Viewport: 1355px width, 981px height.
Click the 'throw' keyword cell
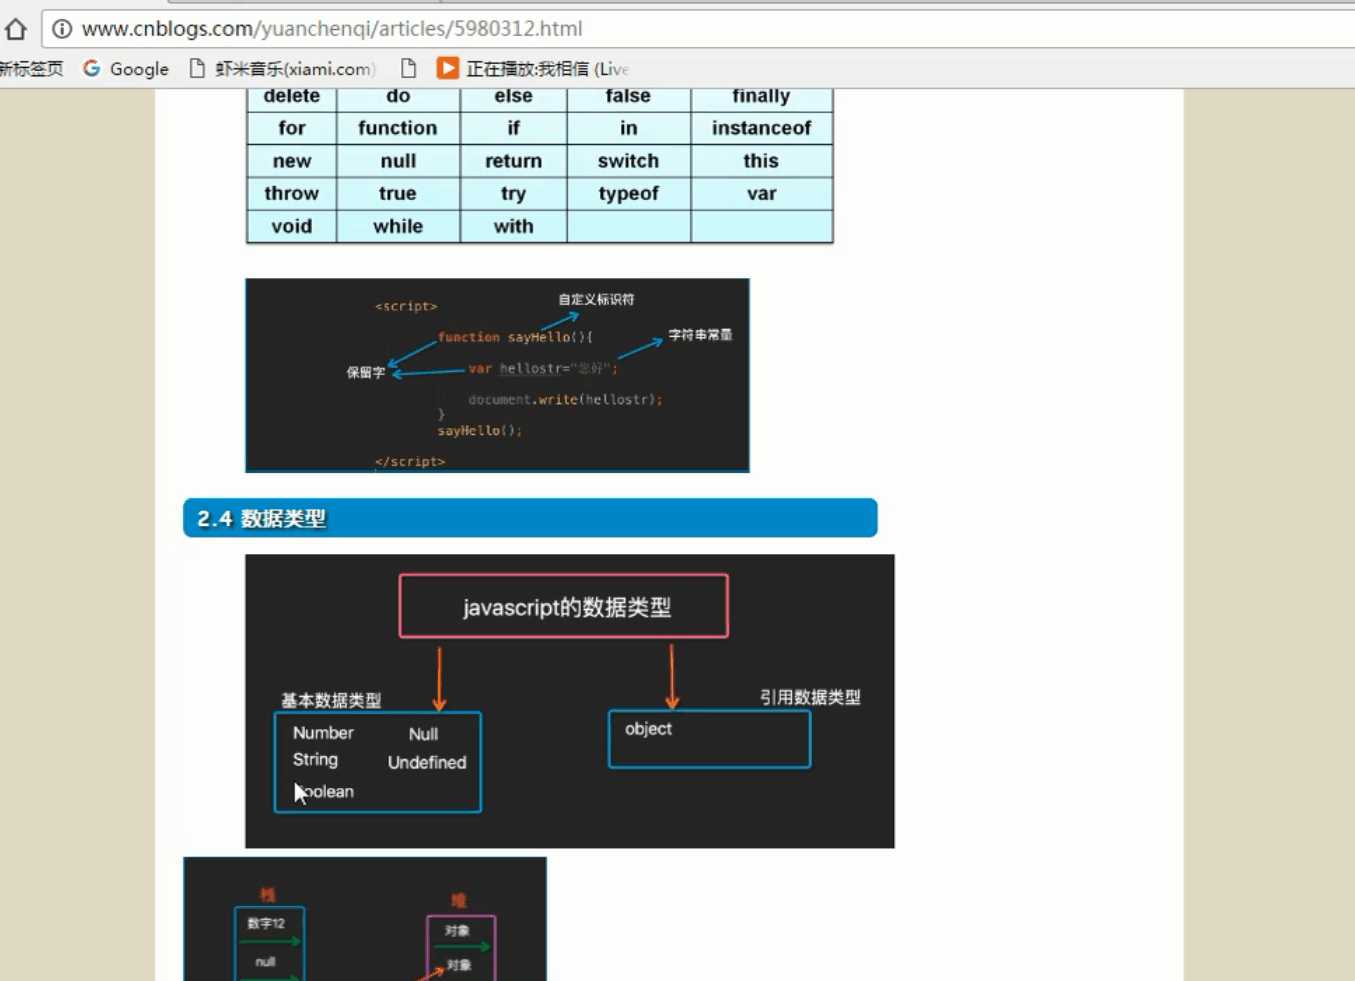(292, 194)
